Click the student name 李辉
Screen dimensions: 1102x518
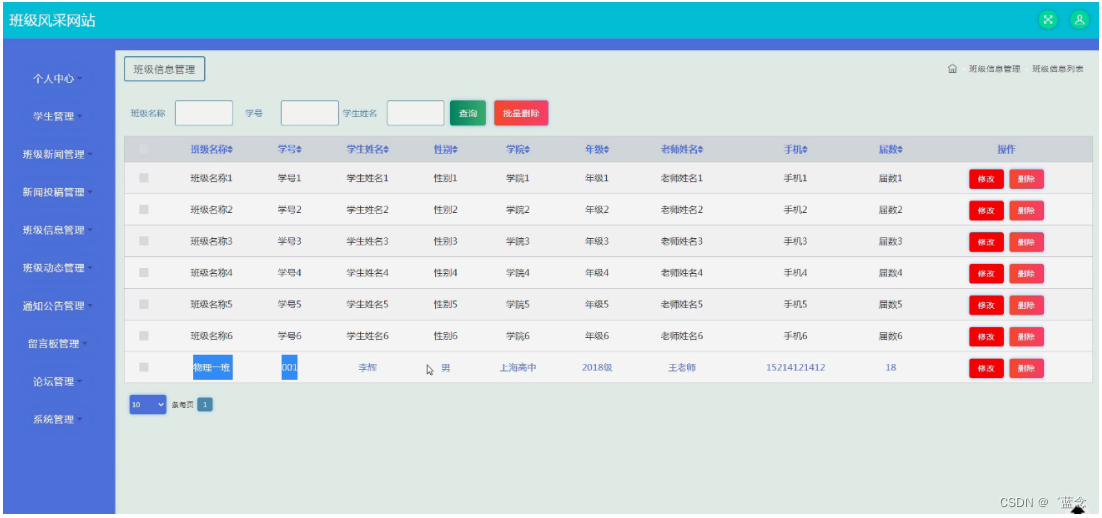368,368
